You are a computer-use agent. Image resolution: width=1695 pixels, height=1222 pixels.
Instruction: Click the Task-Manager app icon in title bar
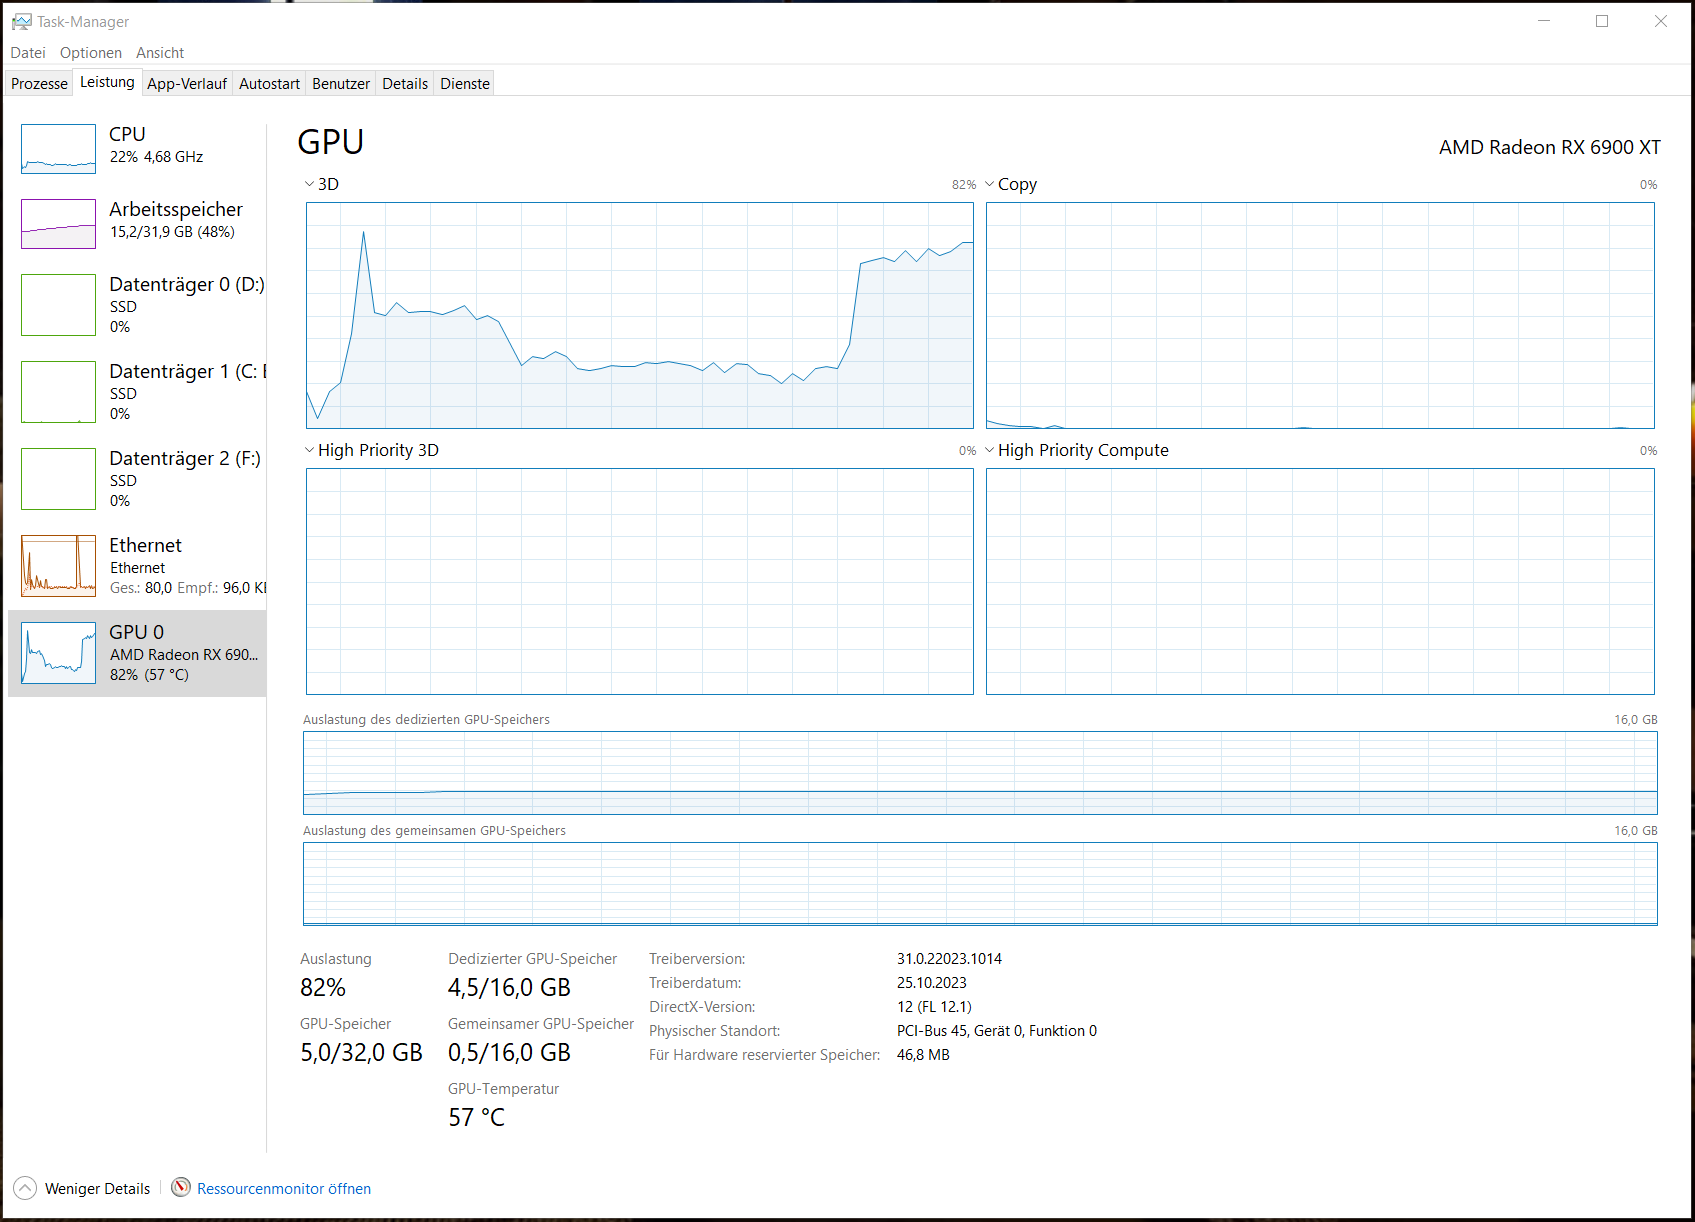(21, 21)
